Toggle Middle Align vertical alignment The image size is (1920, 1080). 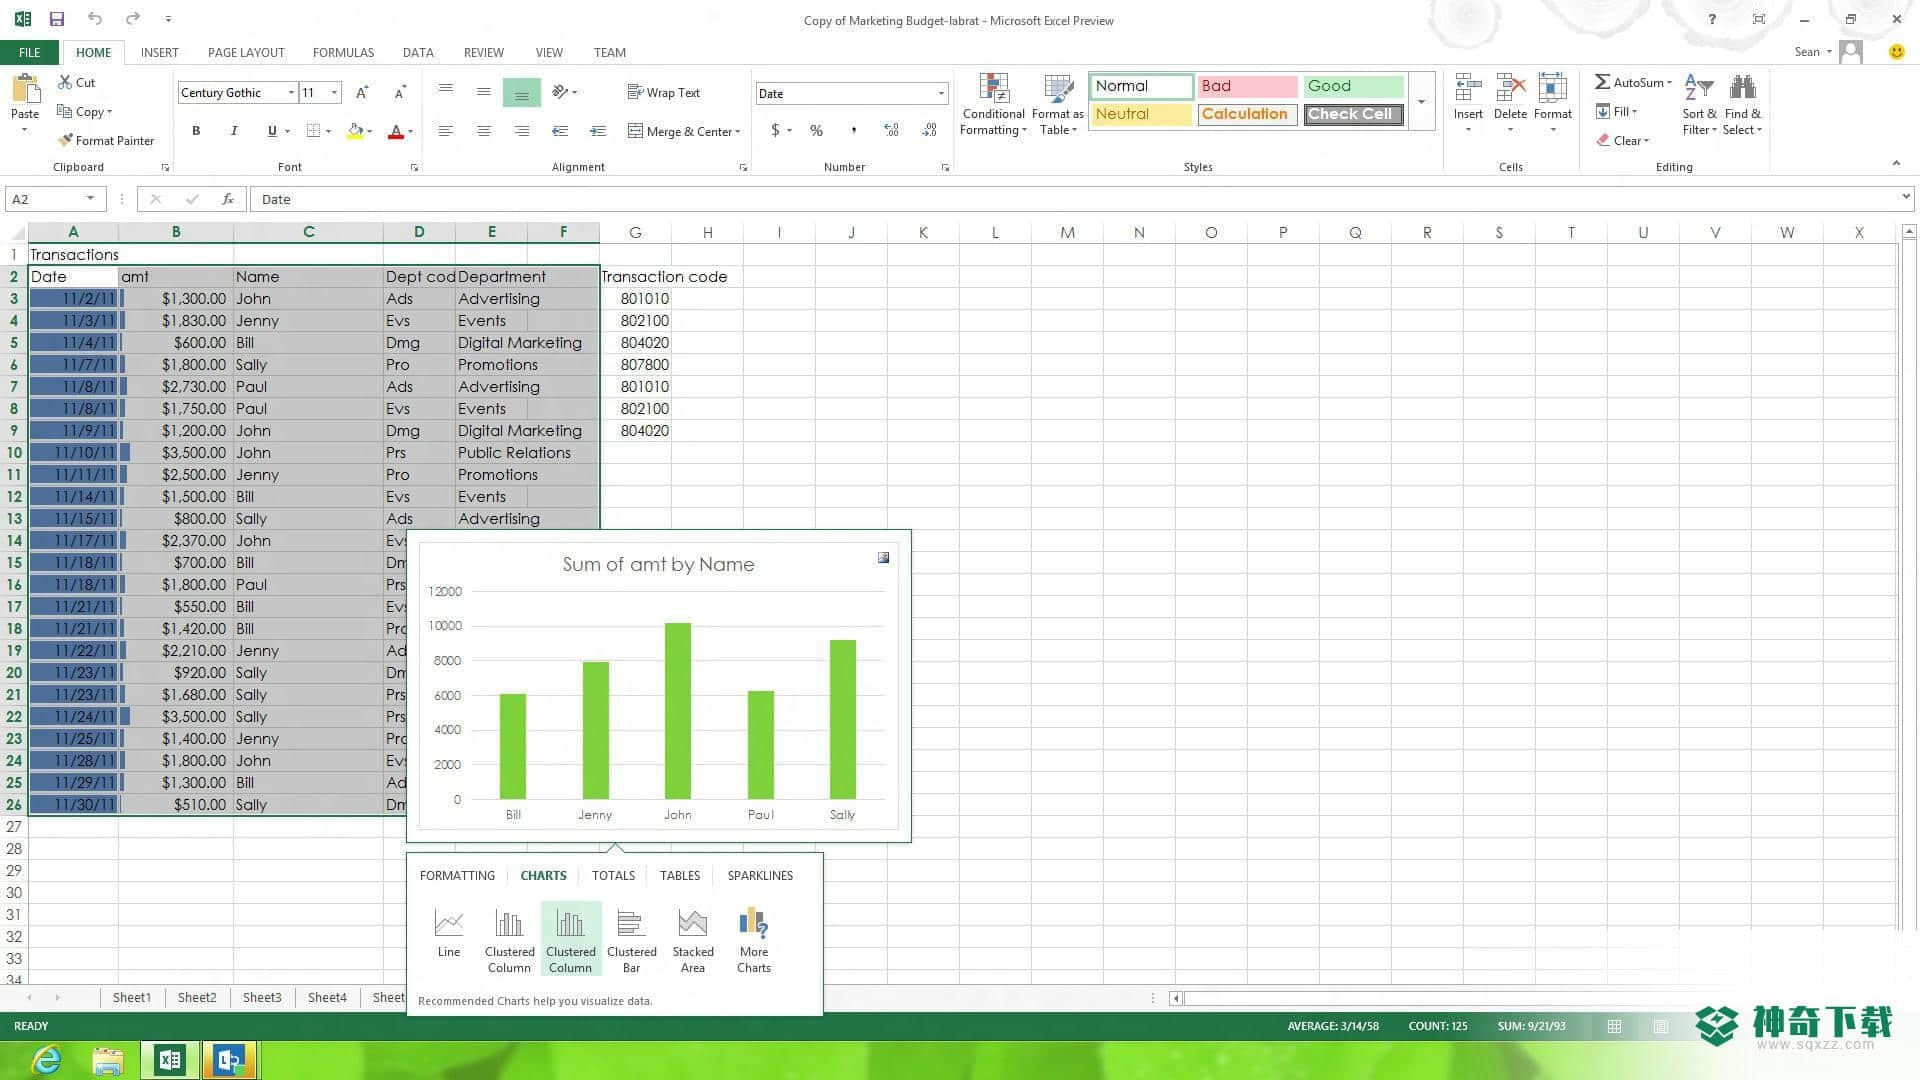pyautogui.click(x=484, y=92)
